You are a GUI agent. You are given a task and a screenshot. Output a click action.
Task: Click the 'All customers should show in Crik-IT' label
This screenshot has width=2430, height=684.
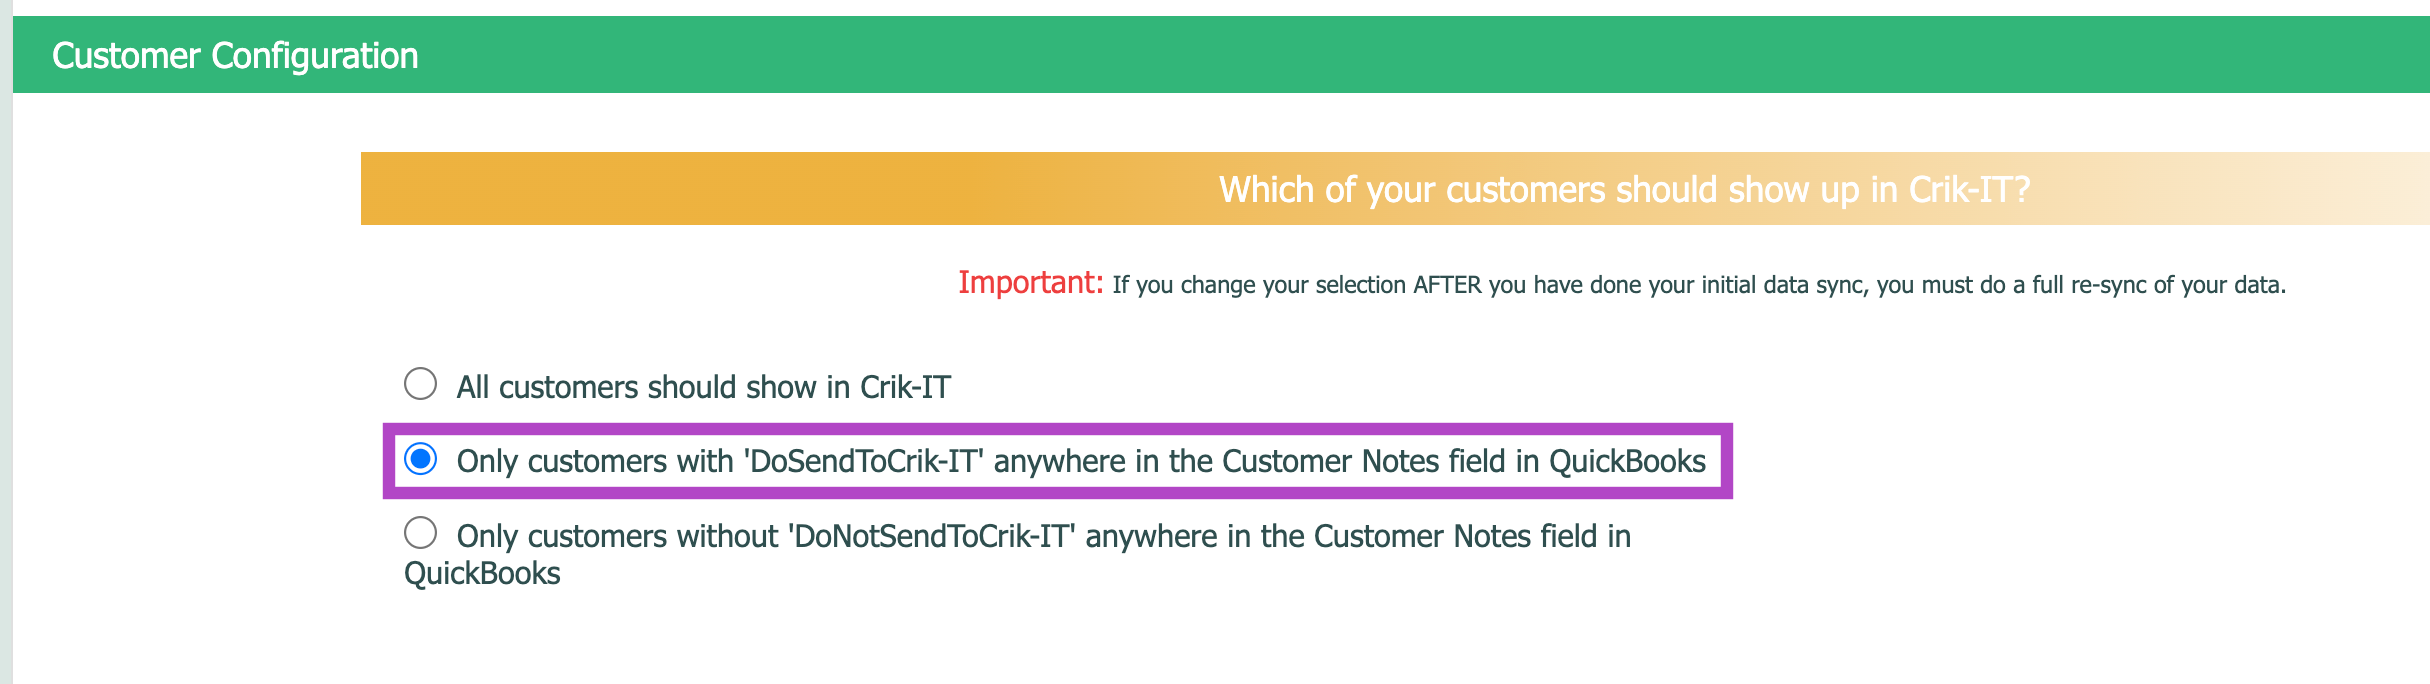(703, 387)
